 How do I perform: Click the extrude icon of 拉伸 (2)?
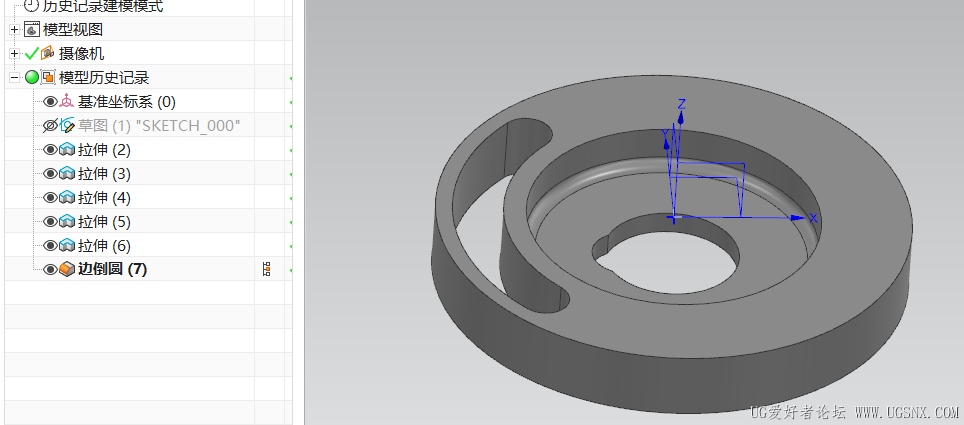tap(67, 149)
